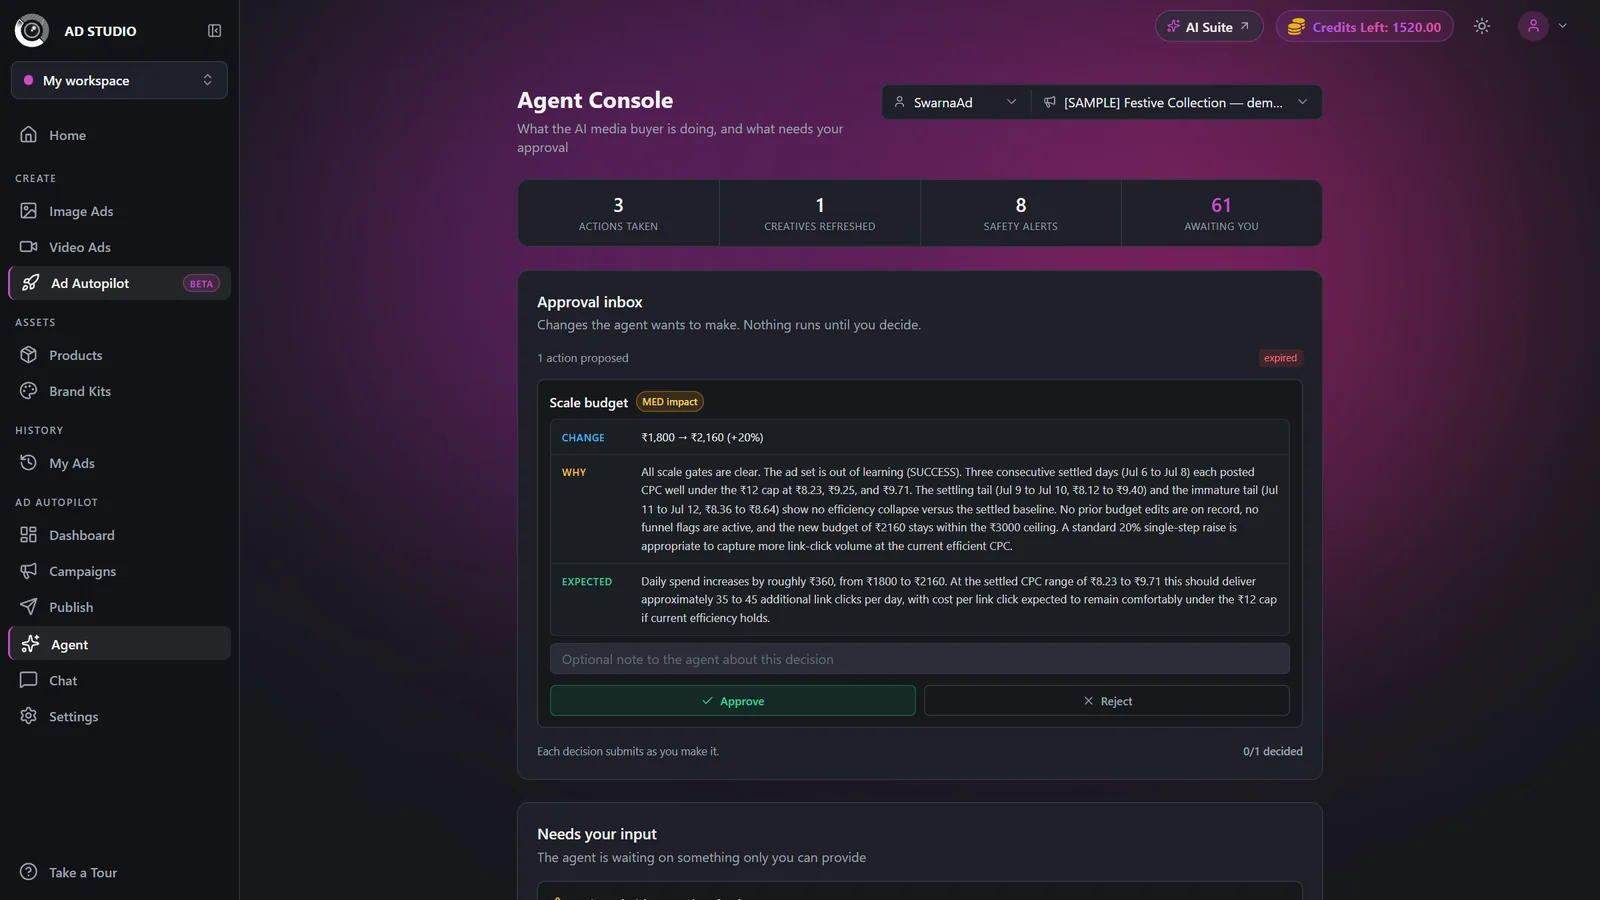Open Video Ads camera icon
Screen dimensions: 1600x900
(29, 247)
